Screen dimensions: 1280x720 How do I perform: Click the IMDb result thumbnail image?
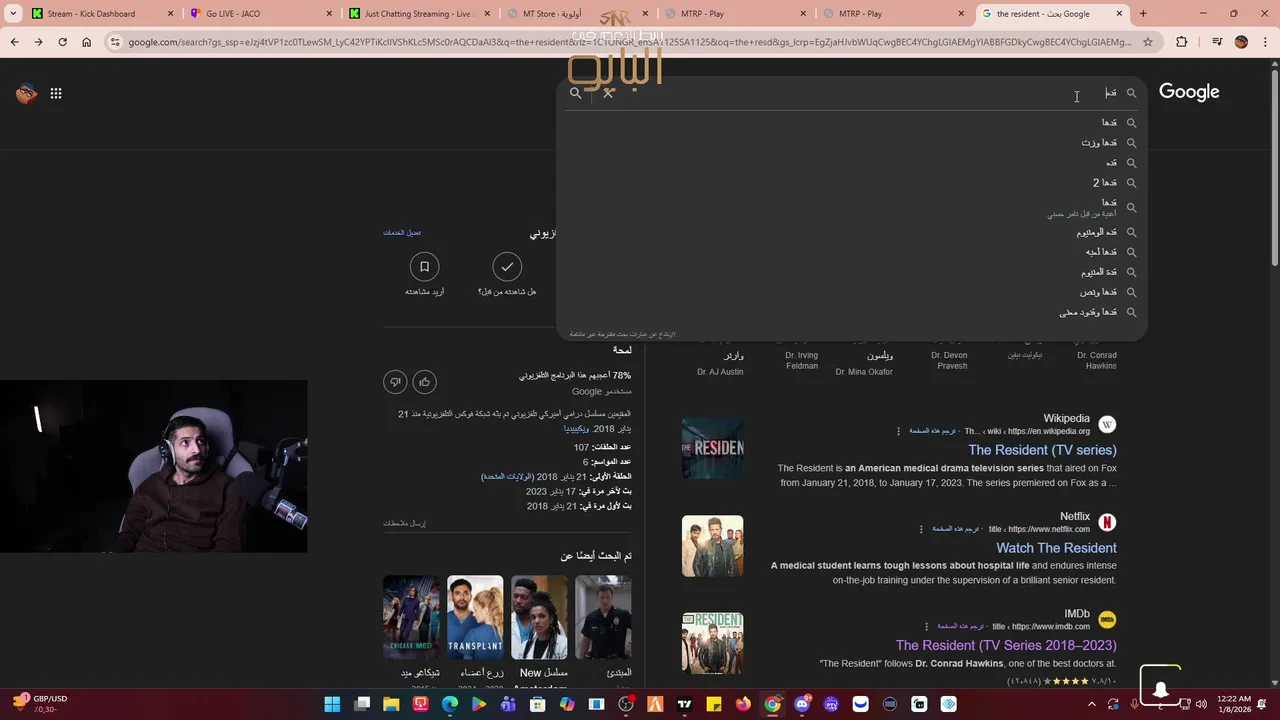pyautogui.click(x=712, y=644)
